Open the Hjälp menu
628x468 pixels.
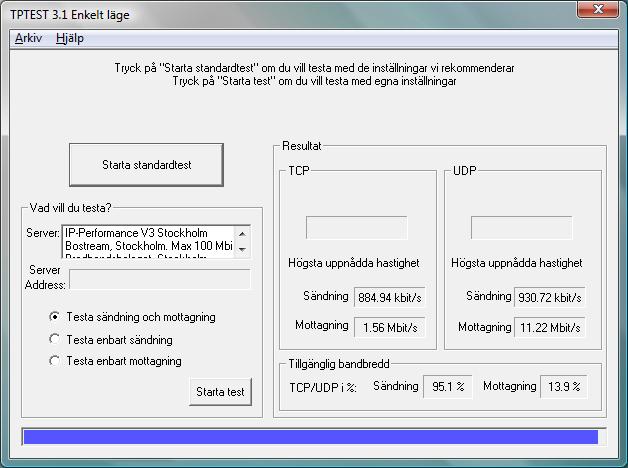[70, 38]
